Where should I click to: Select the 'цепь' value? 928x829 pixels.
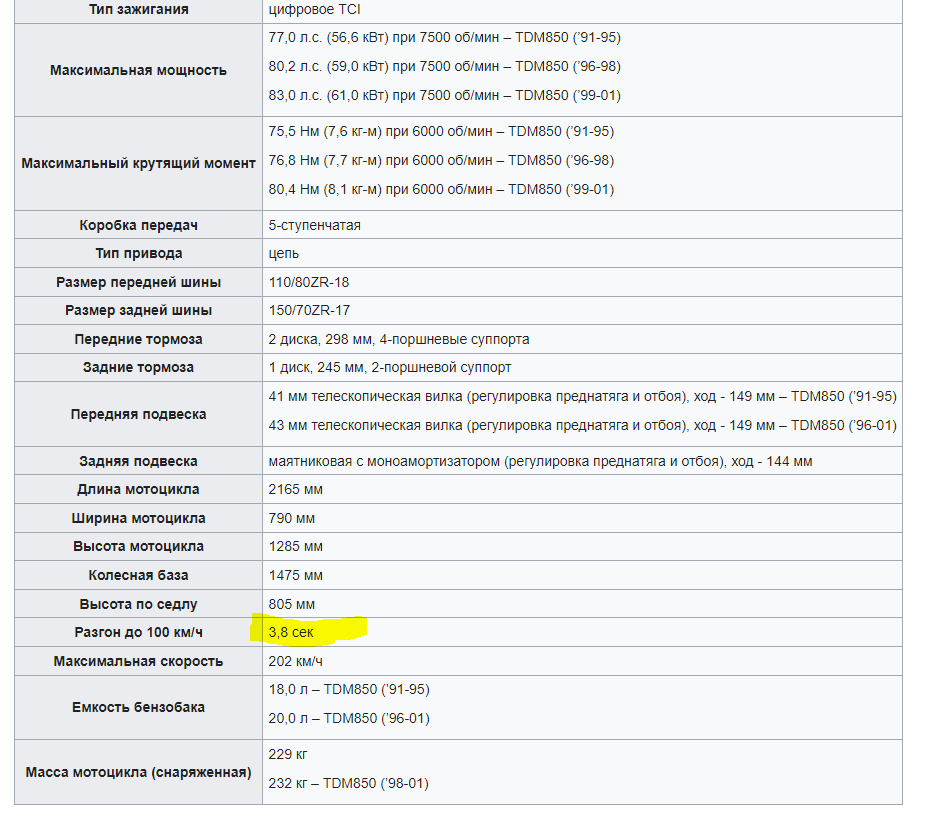point(283,253)
